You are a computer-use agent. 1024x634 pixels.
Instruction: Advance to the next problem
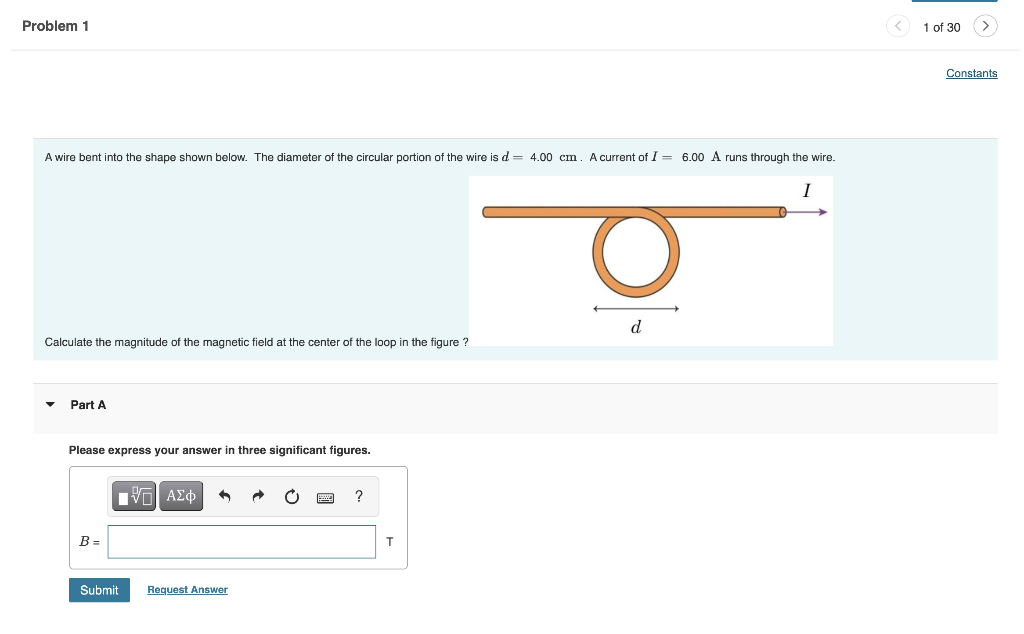(x=985, y=26)
